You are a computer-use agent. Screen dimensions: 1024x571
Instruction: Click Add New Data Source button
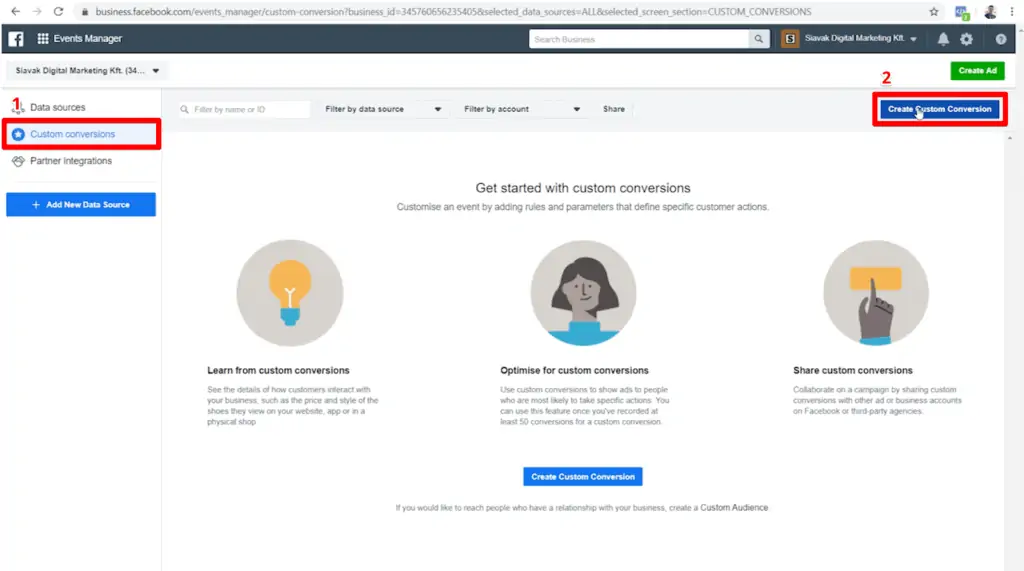coord(81,205)
